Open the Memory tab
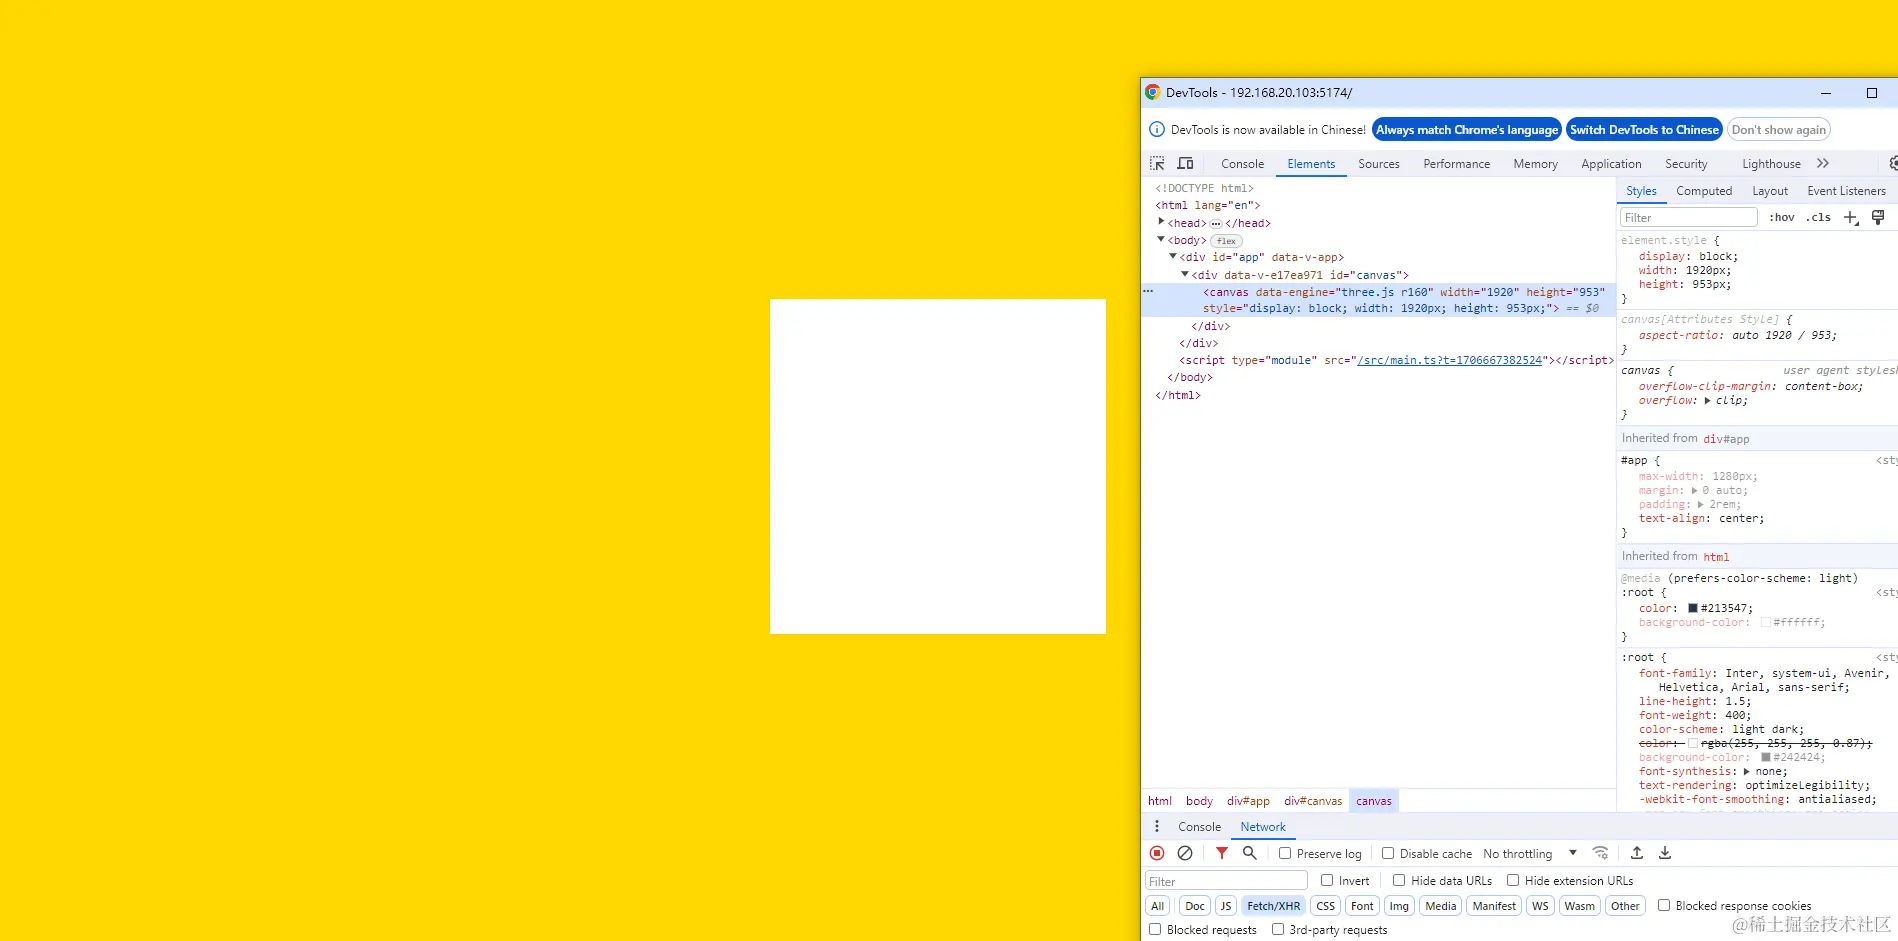1898x941 pixels. (x=1535, y=164)
